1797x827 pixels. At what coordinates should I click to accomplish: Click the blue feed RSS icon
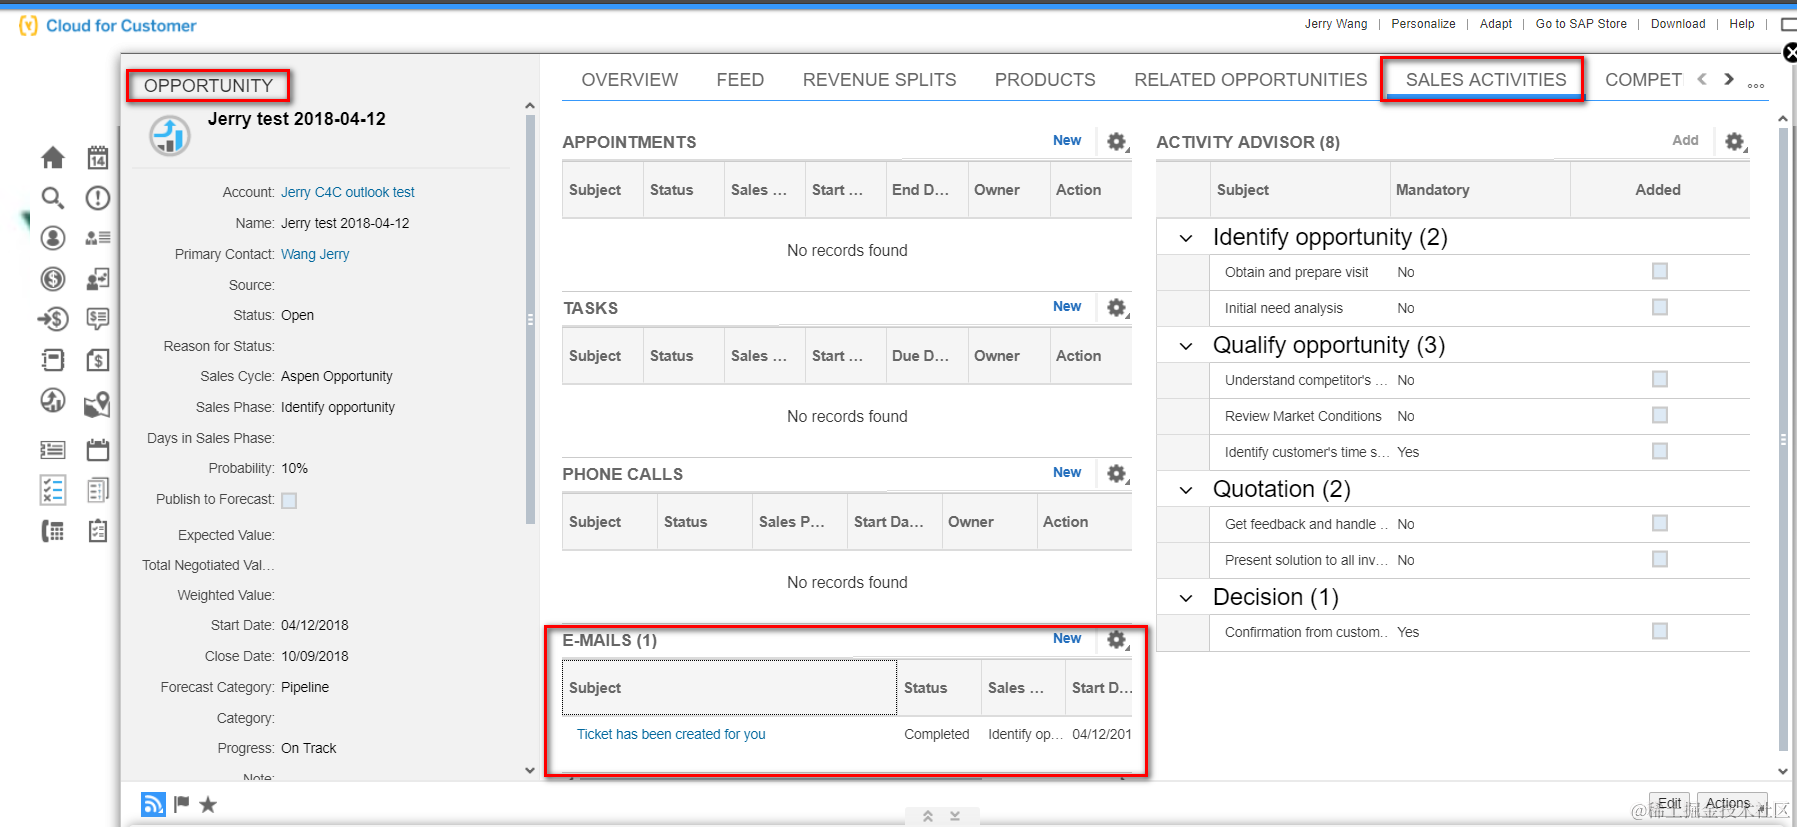click(153, 804)
